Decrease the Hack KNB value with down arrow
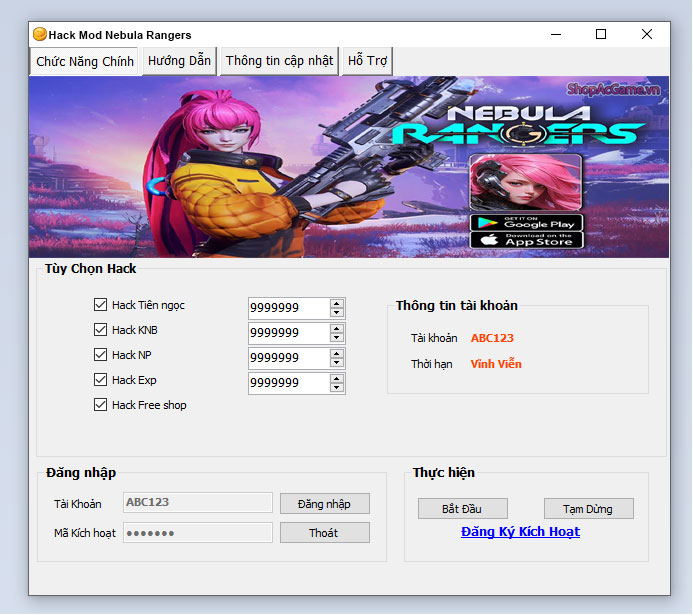 click(x=337, y=338)
